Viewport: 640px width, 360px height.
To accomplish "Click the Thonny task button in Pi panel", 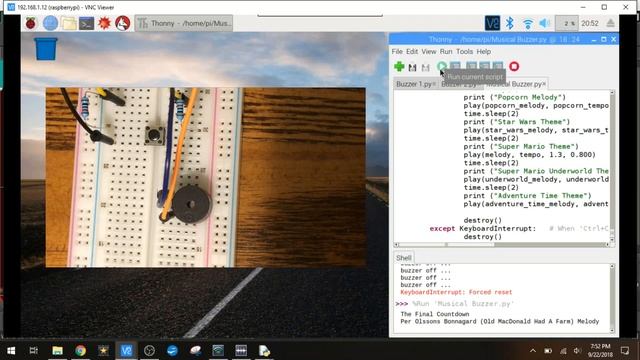I will click(x=184, y=23).
